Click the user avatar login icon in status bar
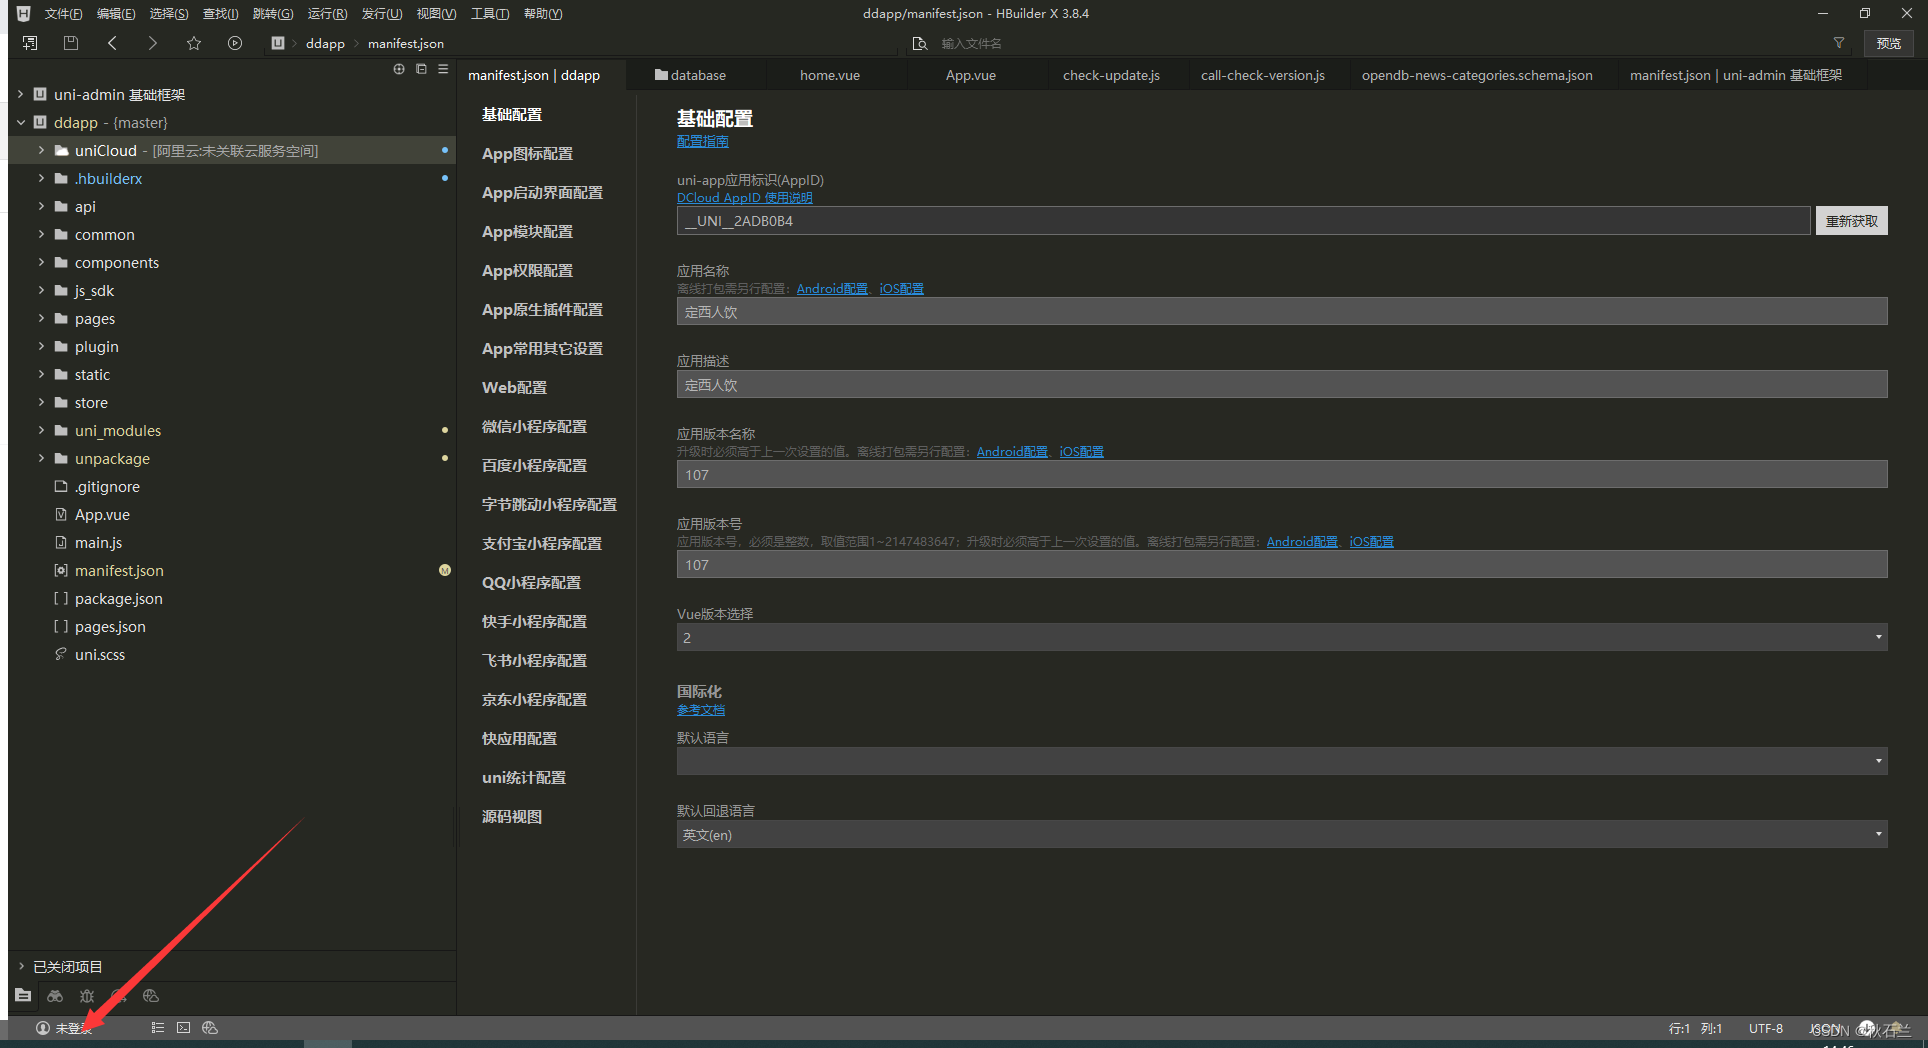 43,1028
